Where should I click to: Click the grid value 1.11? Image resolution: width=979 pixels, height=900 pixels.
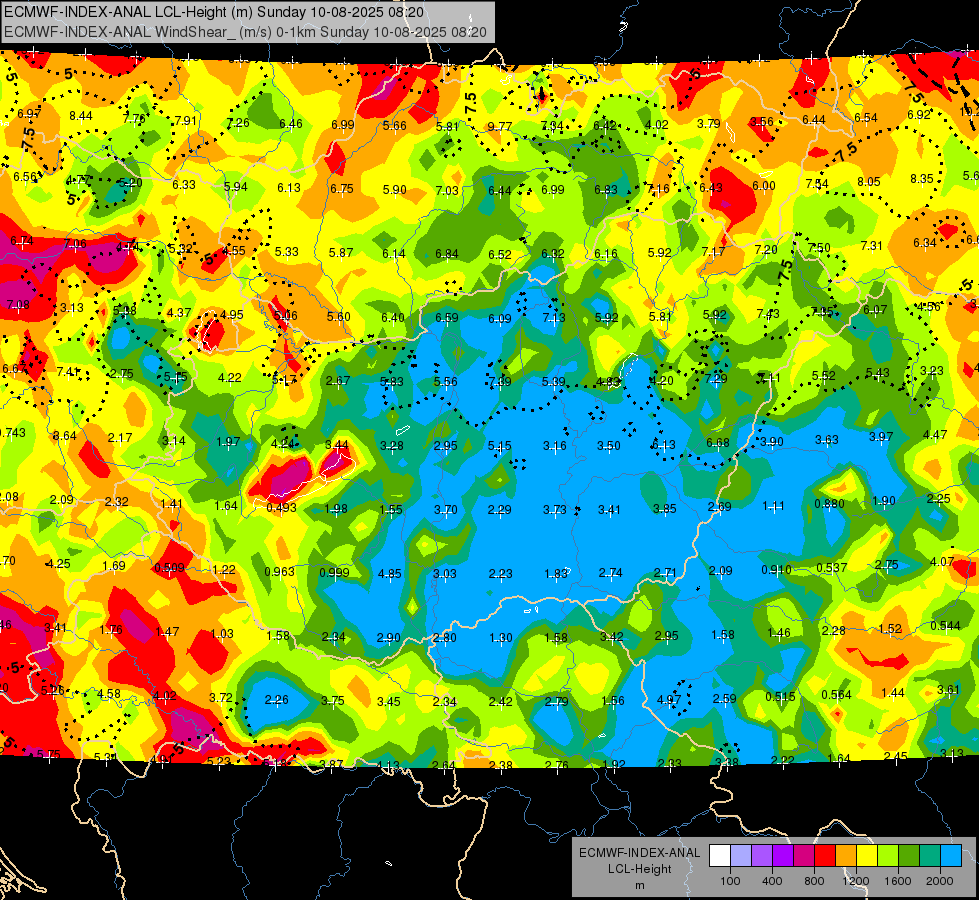pyautogui.click(x=773, y=505)
